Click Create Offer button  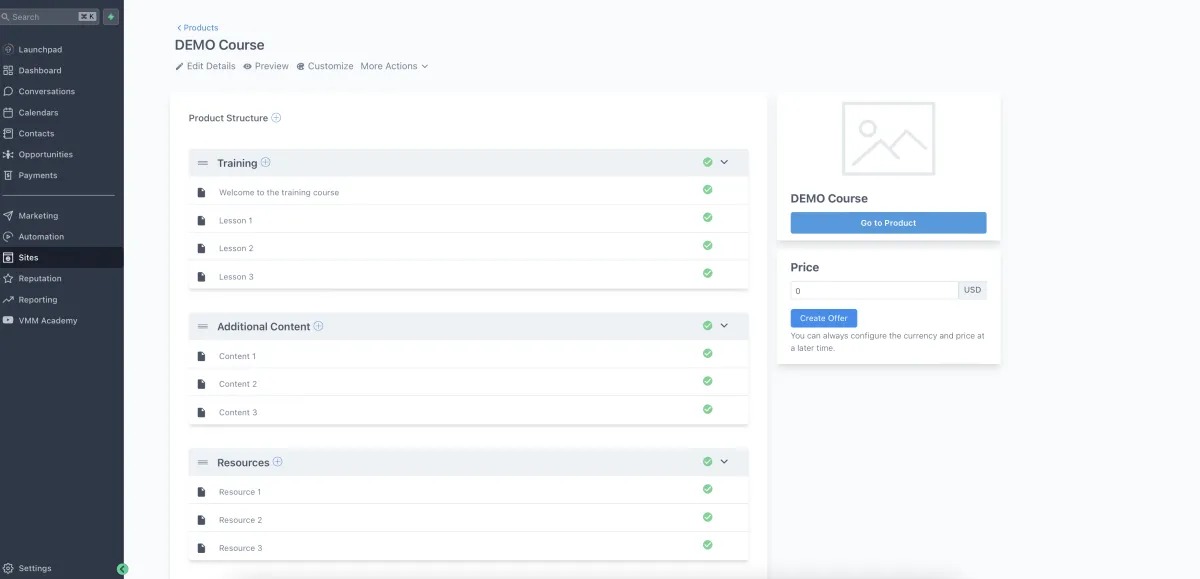click(824, 318)
